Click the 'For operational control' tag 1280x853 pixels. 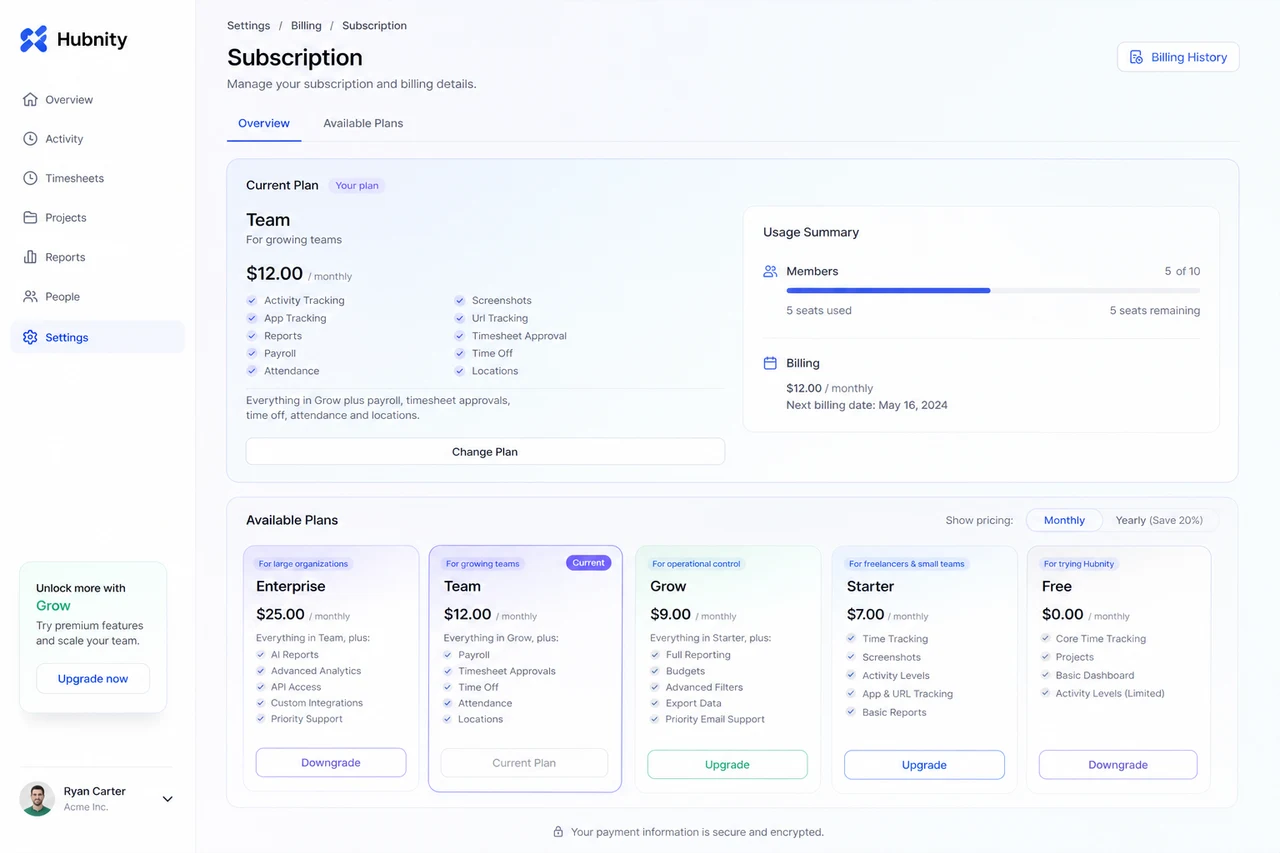(x=696, y=564)
